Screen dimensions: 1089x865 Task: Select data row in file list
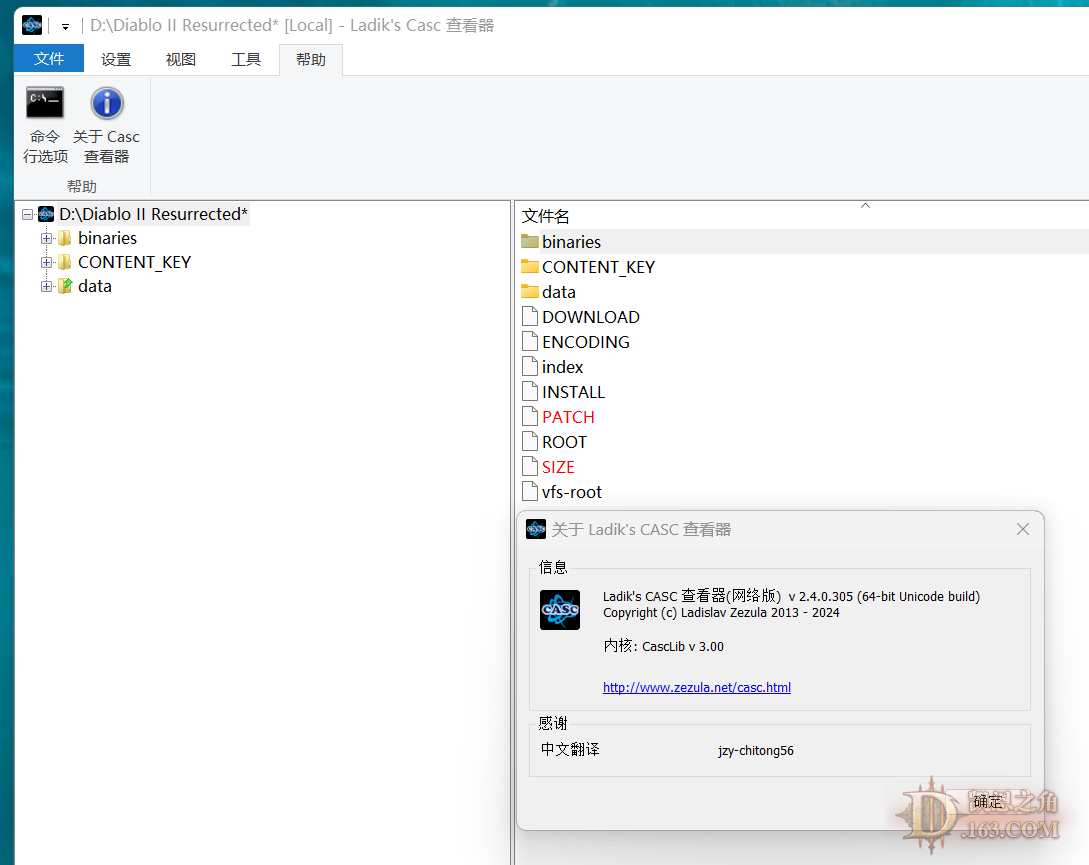(558, 292)
